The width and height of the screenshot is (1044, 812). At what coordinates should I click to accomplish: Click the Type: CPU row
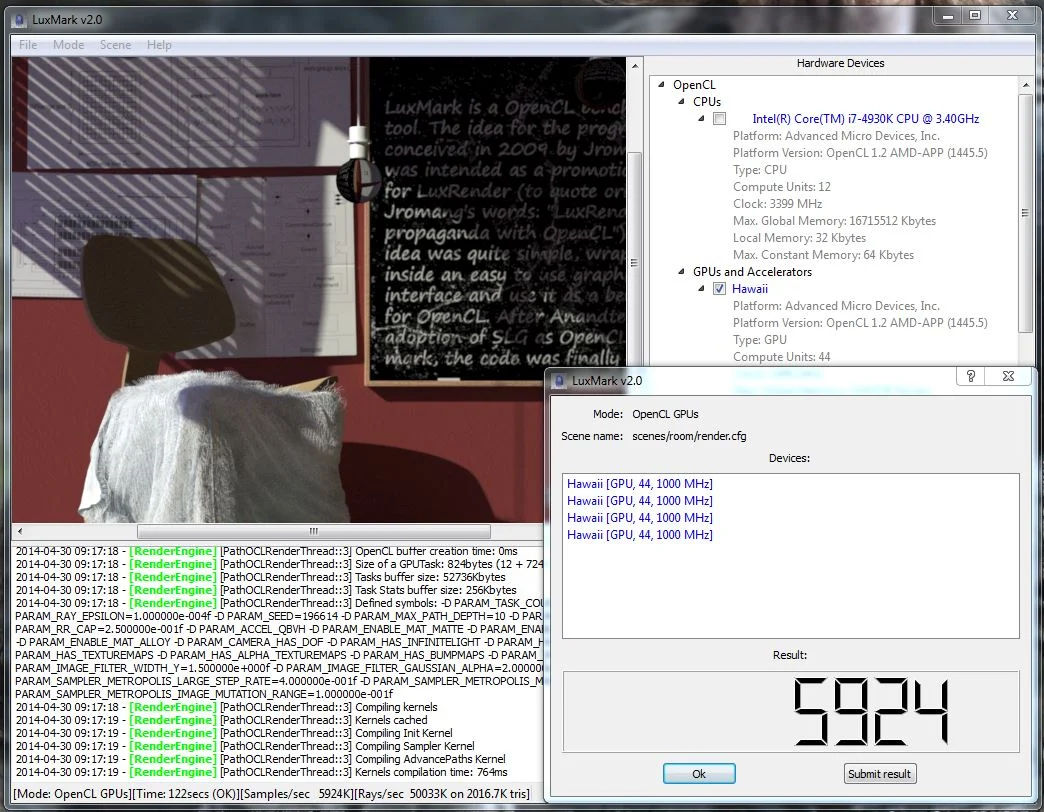pyautogui.click(x=760, y=170)
